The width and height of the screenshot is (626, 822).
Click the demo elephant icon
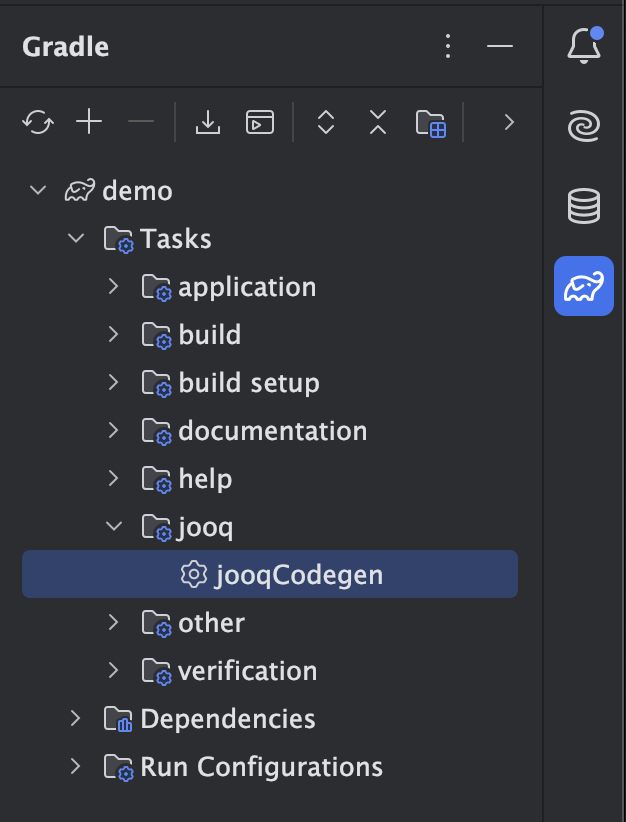[80, 190]
